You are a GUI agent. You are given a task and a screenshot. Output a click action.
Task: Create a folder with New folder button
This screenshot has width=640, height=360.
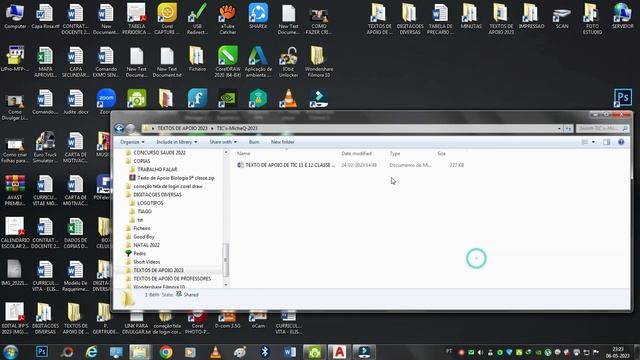[282, 142]
